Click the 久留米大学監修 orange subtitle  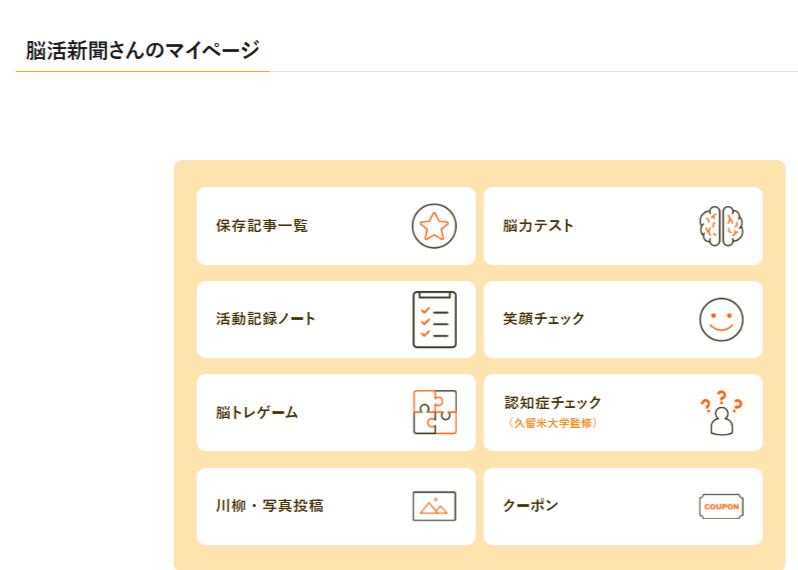pos(553,423)
